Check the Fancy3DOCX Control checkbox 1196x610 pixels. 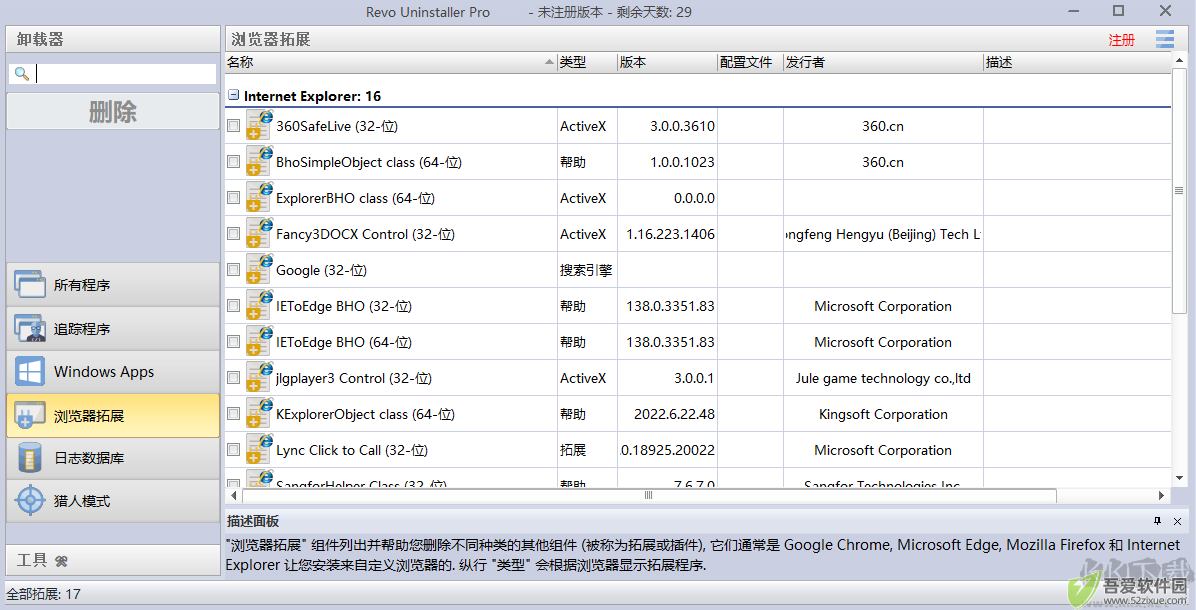tap(233, 233)
